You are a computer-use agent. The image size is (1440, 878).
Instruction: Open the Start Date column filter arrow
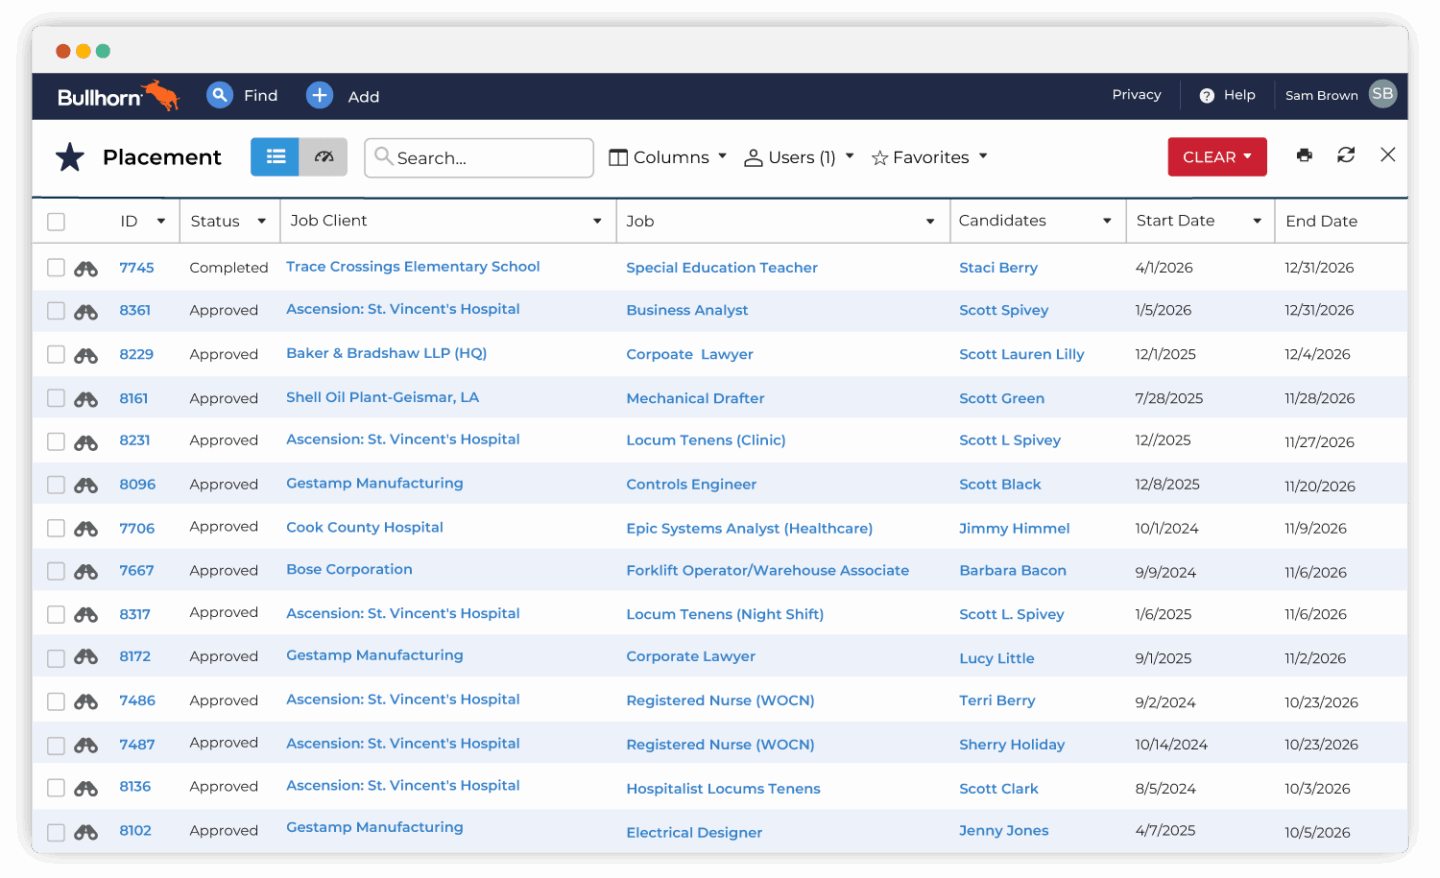pos(1257,221)
